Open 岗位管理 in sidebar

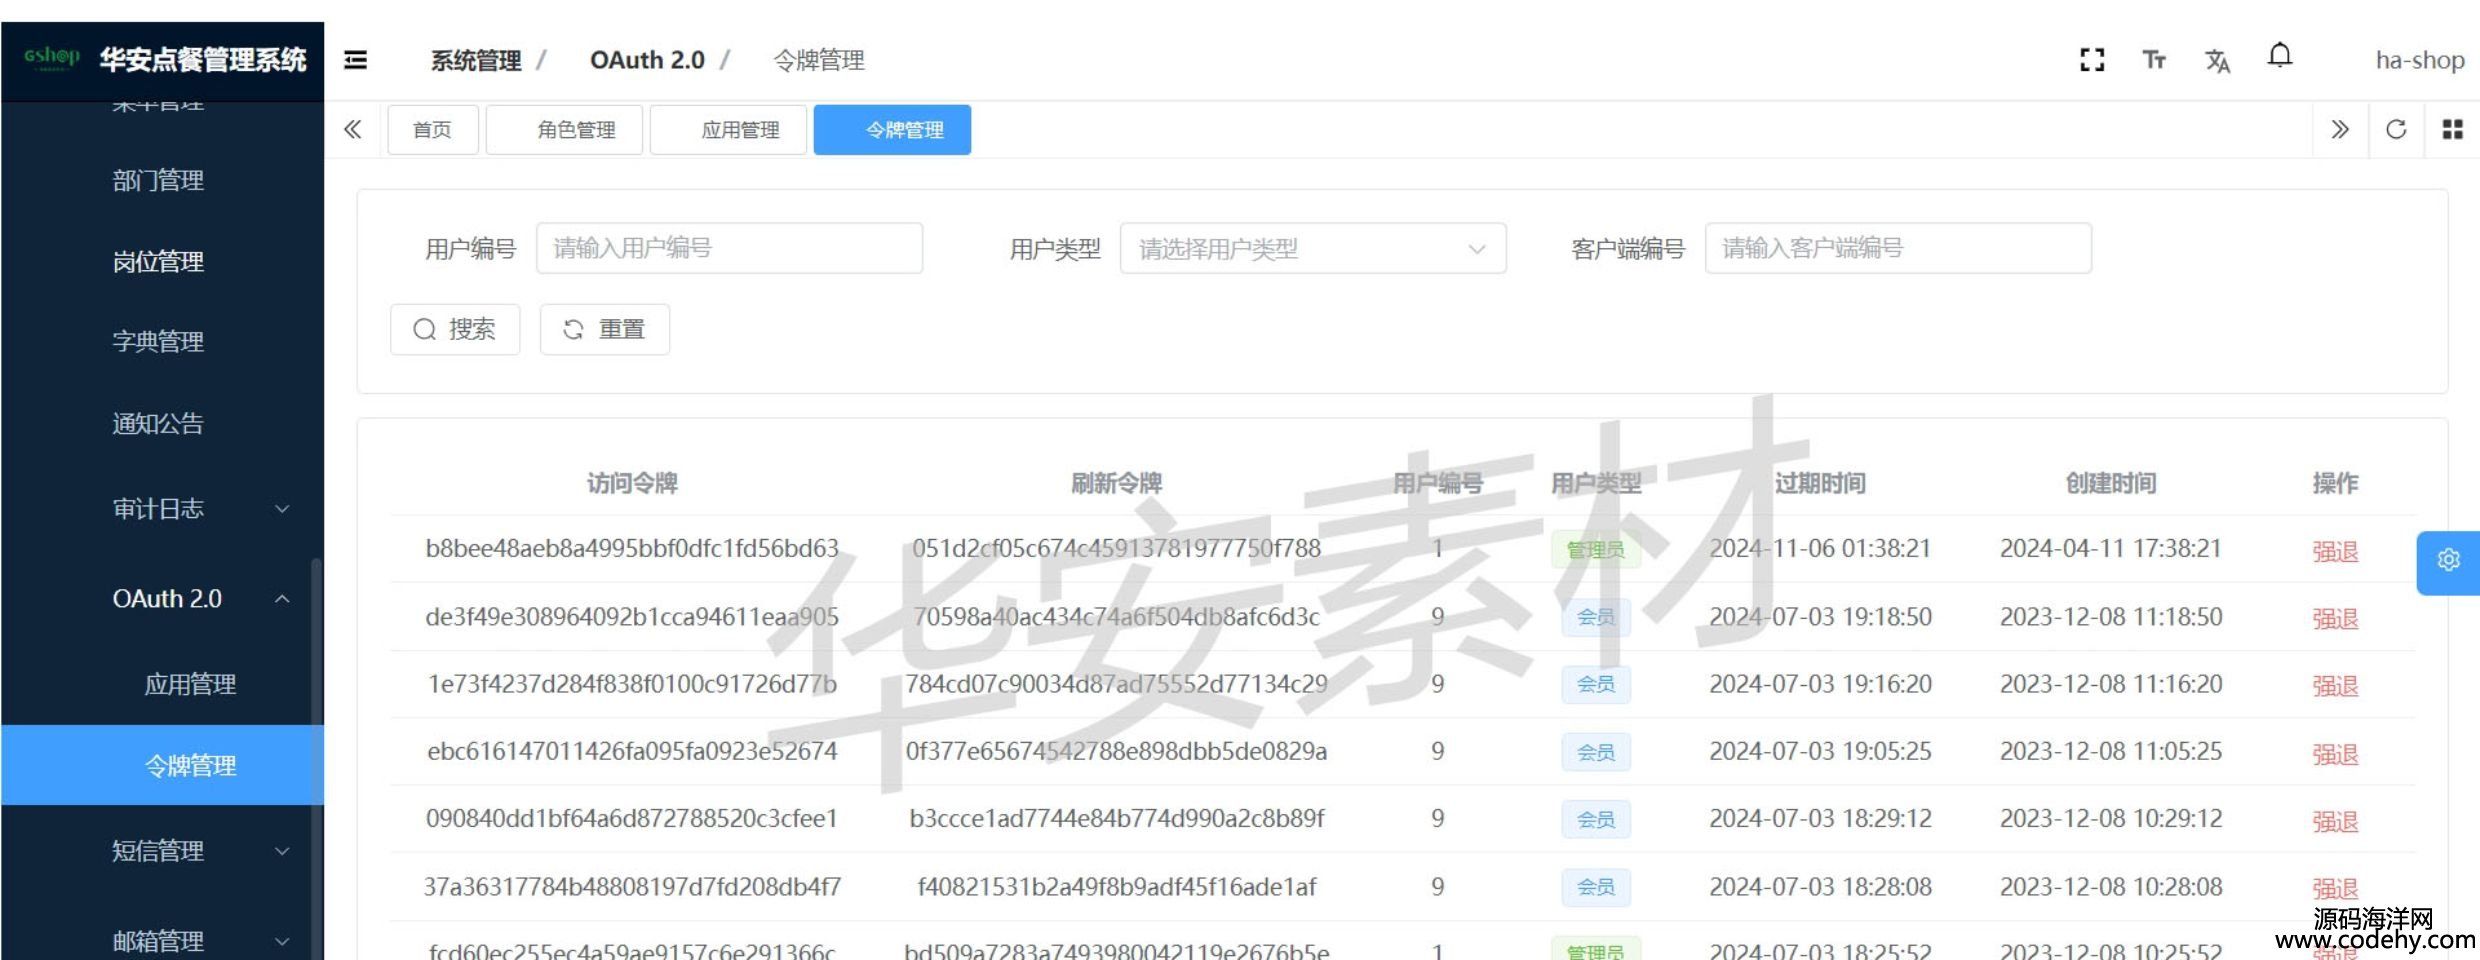[158, 262]
